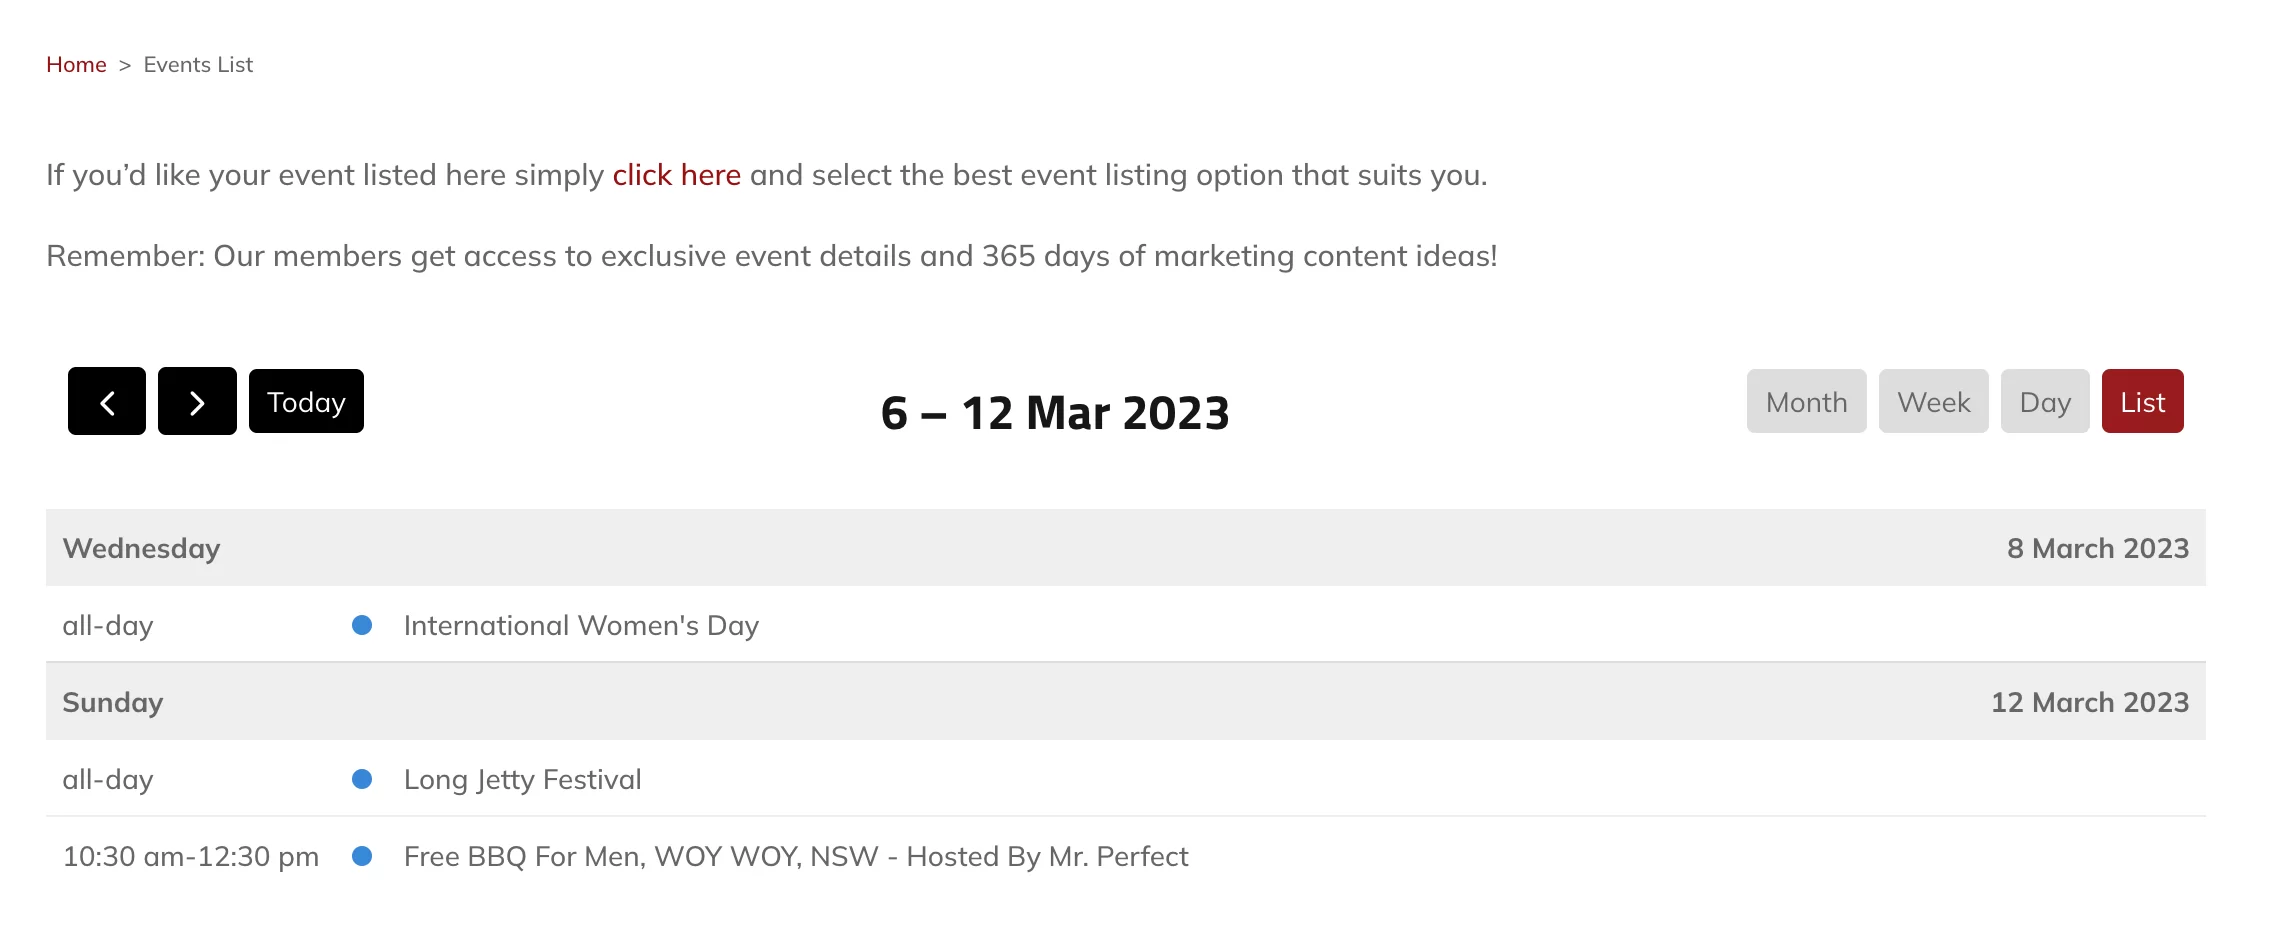The width and height of the screenshot is (2276, 934).
Task: Jump to Today in the calendar
Action: [x=306, y=402]
